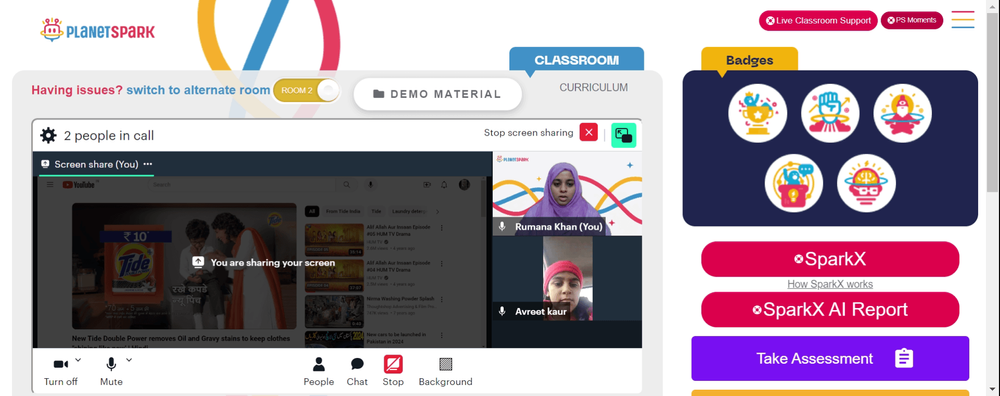Click Avreet kaur's microphone icon
The height and width of the screenshot is (396, 1000).
click(x=503, y=311)
